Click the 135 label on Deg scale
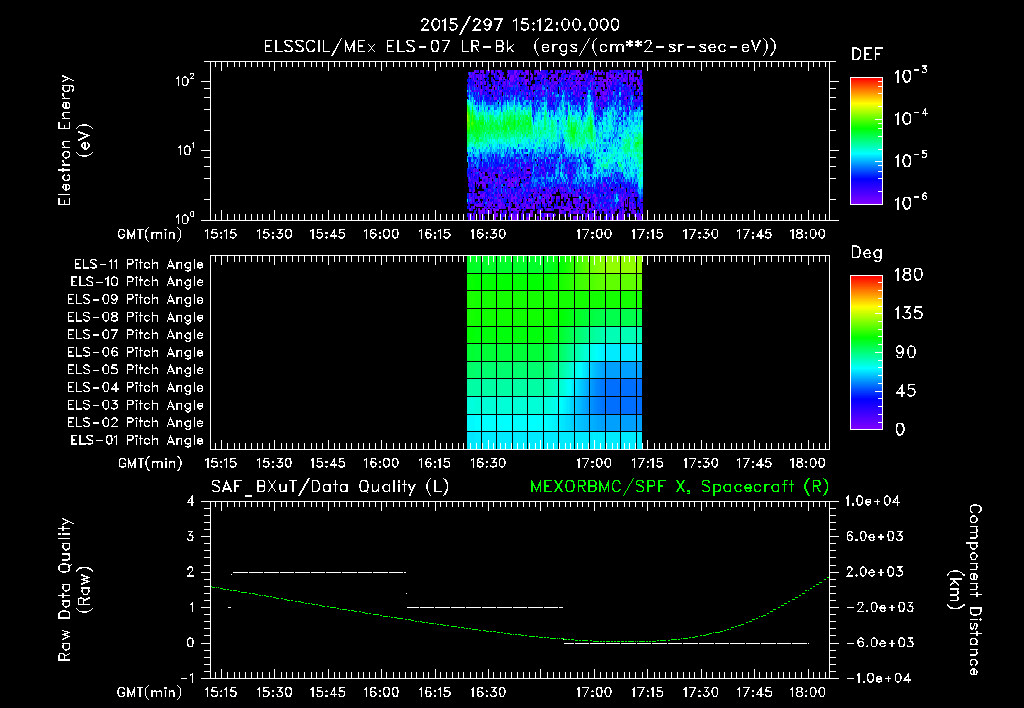 point(908,313)
